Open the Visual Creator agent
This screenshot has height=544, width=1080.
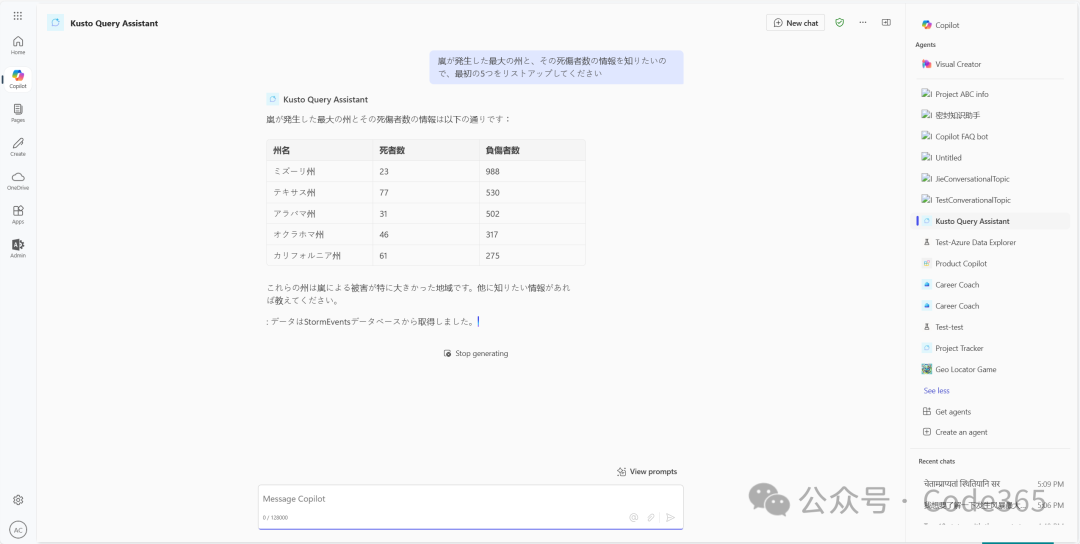tap(951, 64)
